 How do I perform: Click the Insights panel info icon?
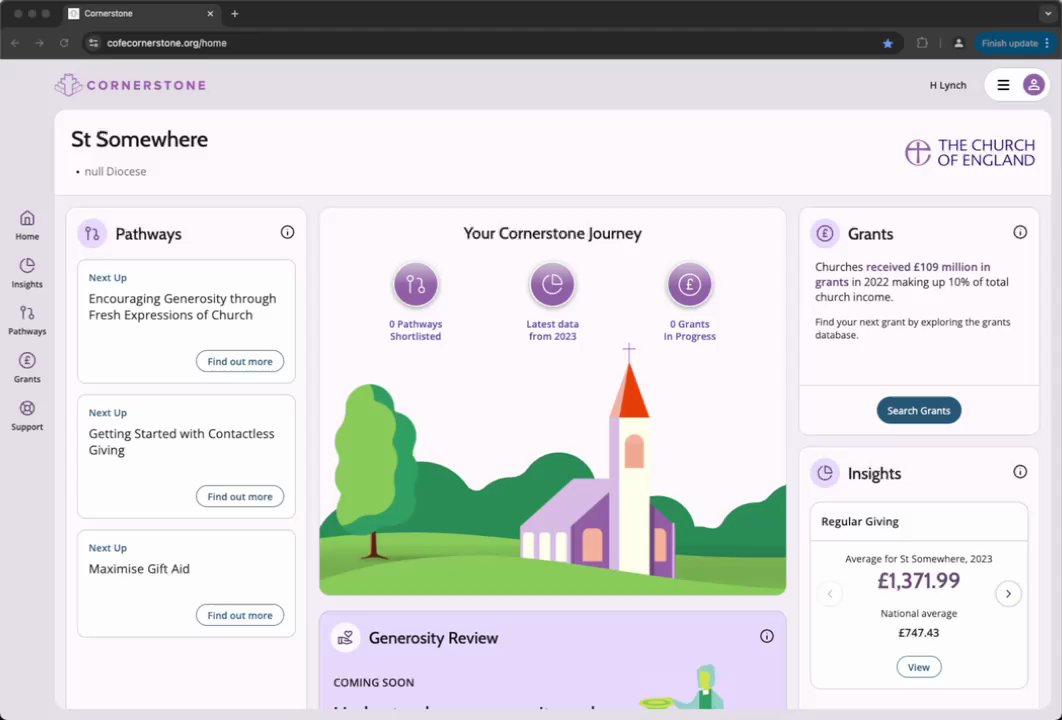1020,472
